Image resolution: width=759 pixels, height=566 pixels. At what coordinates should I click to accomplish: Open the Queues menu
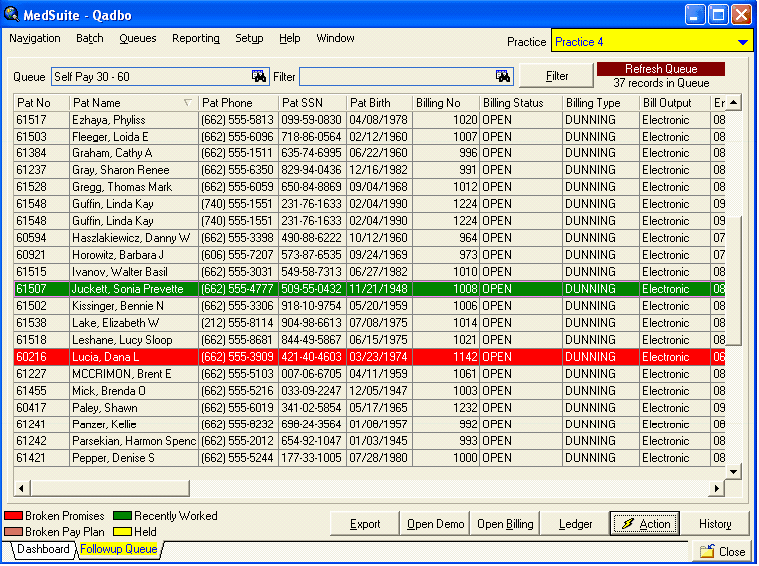[137, 38]
